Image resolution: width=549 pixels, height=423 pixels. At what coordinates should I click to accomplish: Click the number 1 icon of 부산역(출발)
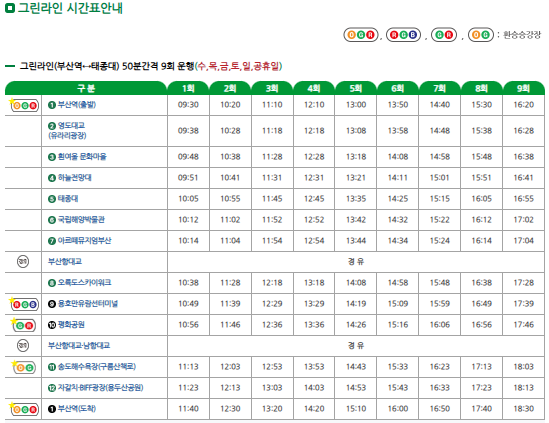coord(52,105)
